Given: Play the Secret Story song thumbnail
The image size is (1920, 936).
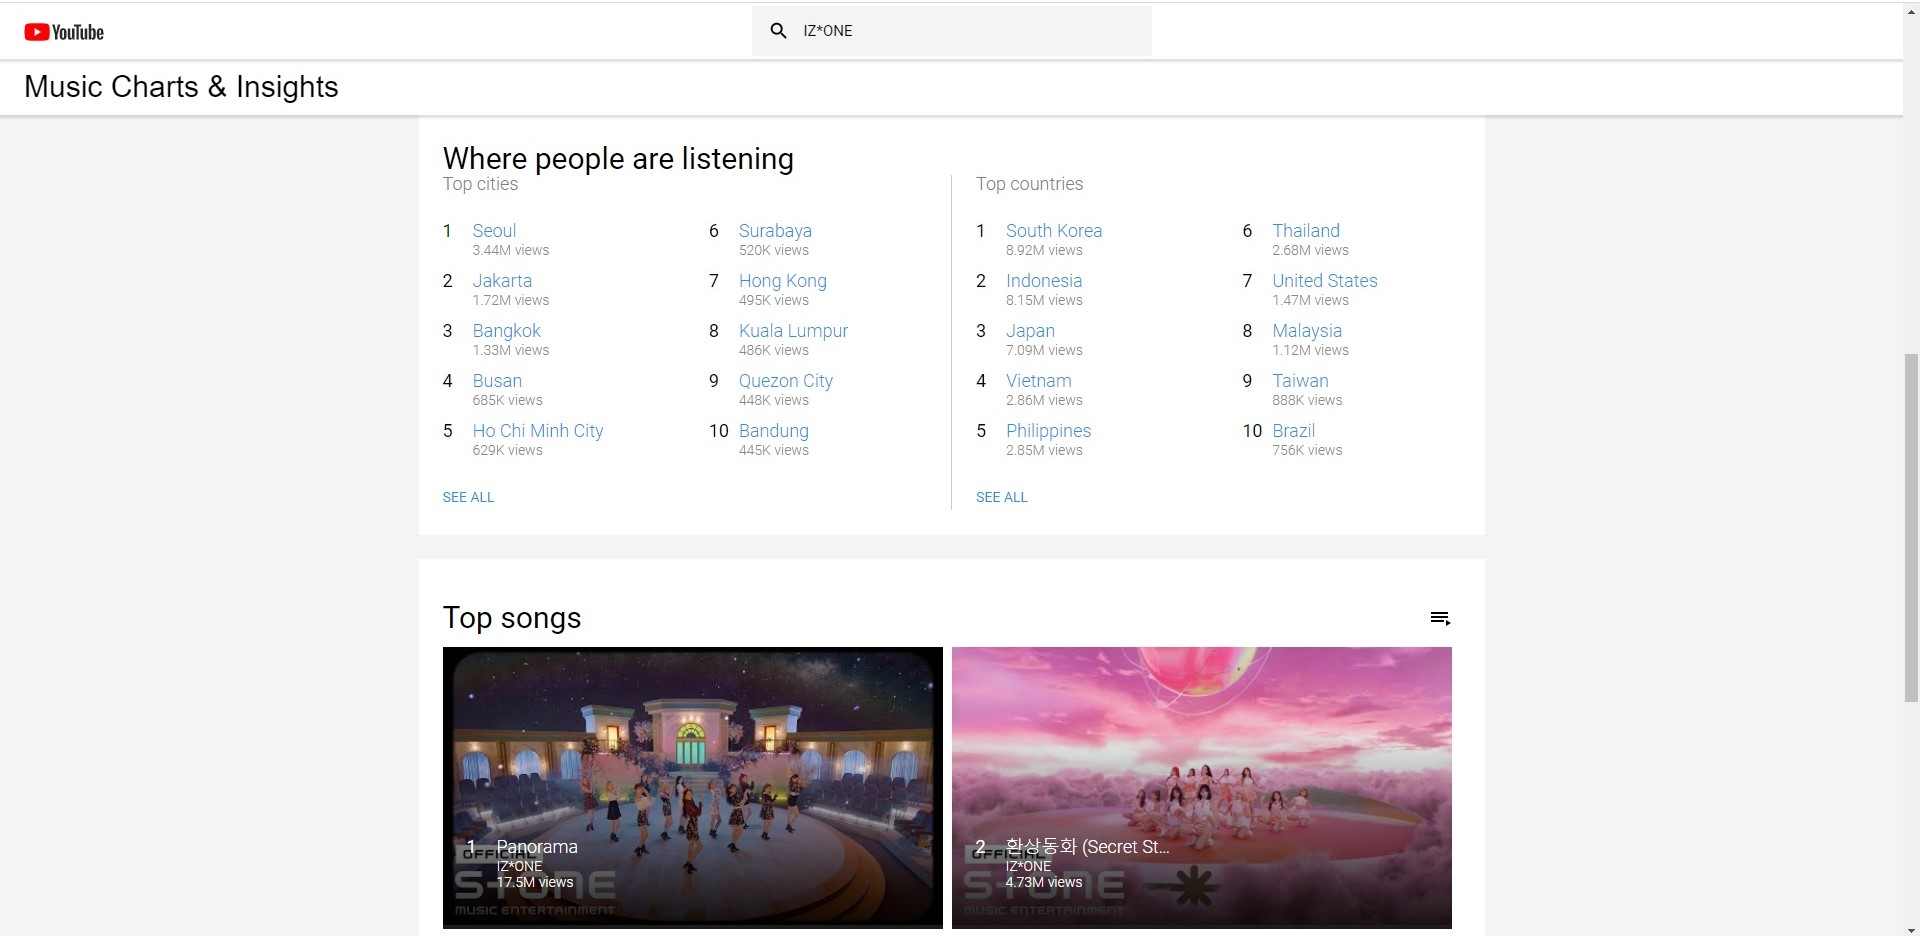Looking at the screenshot, I should (x=1201, y=787).
